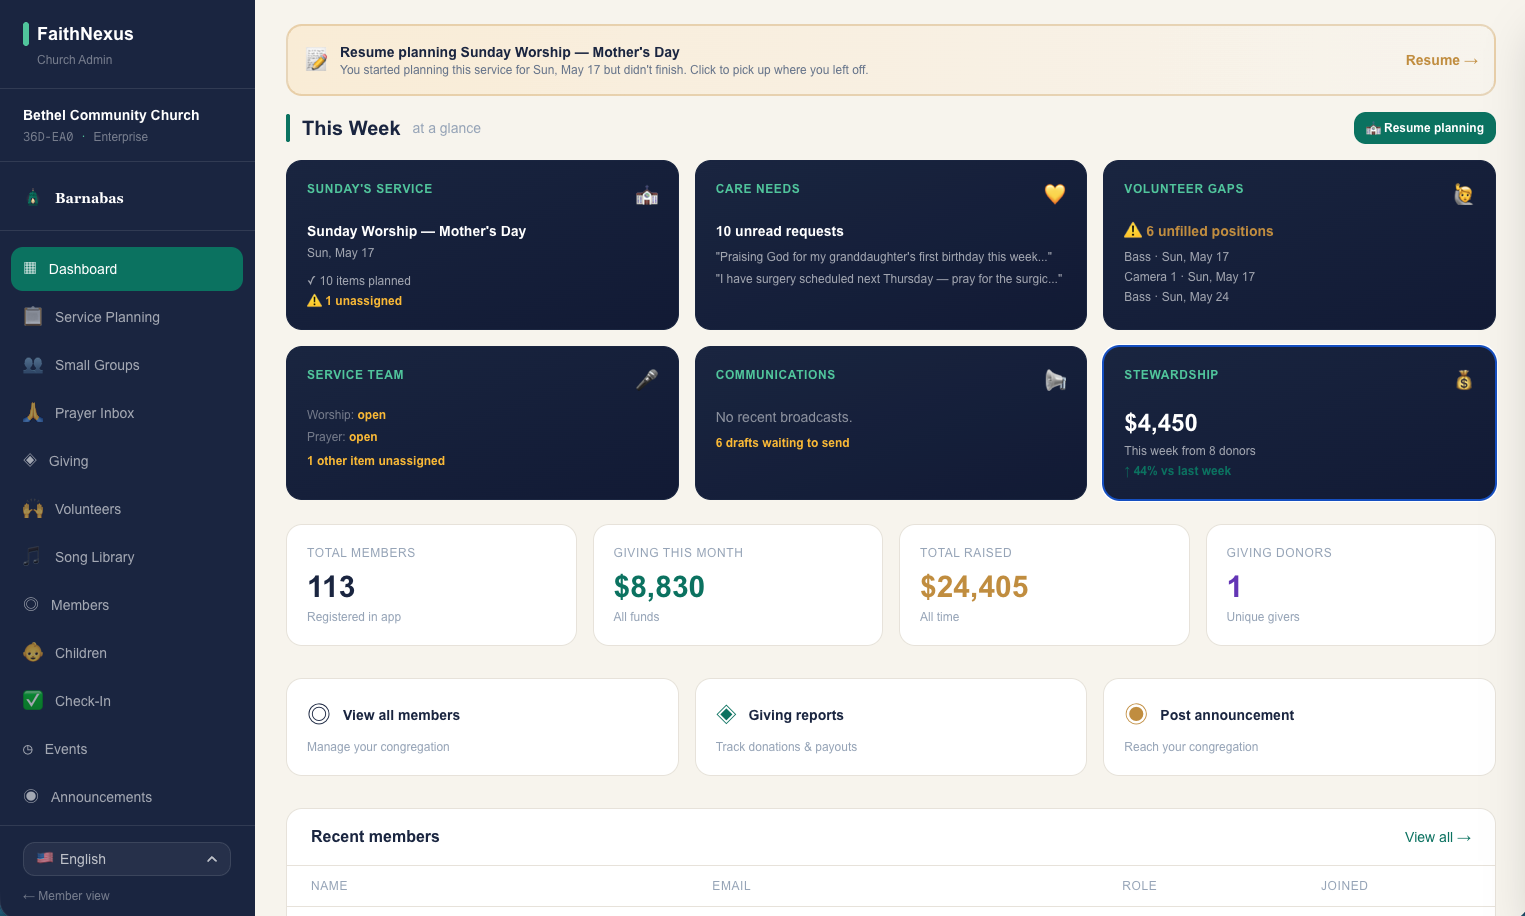Click the Check-In green checkmark icon
This screenshot has height=916, width=1525.
click(33, 700)
